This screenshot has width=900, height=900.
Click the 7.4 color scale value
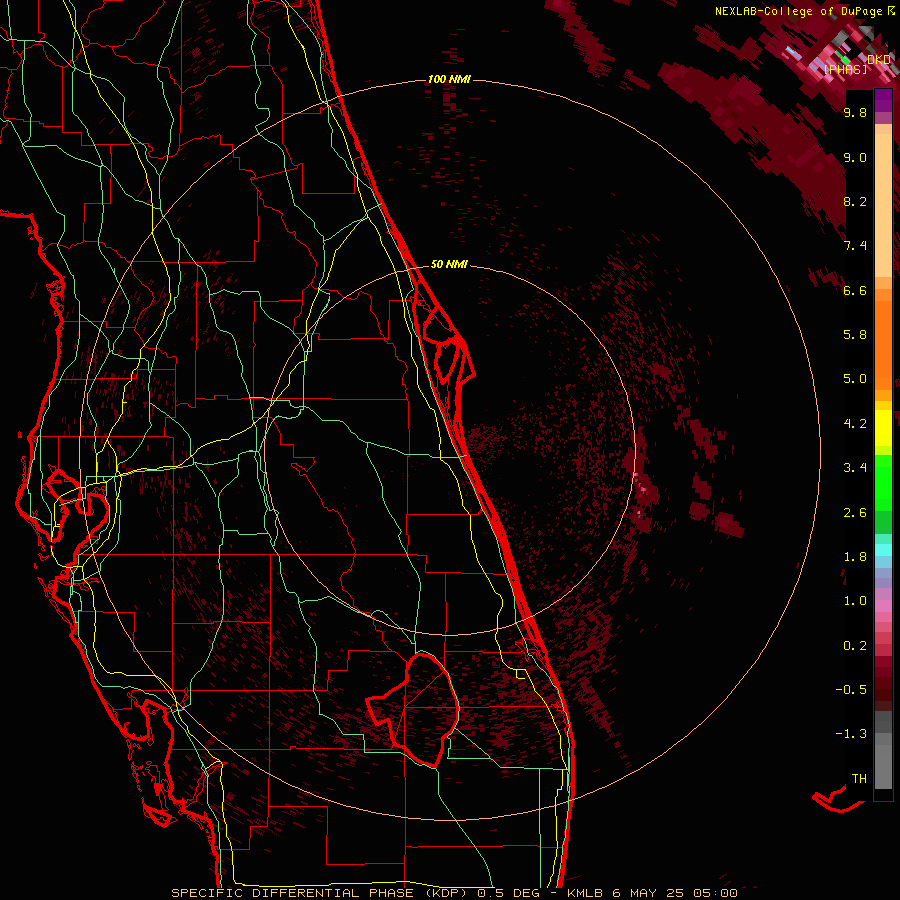[x=855, y=246]
